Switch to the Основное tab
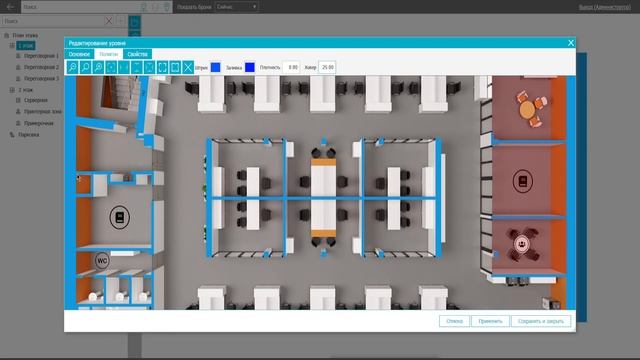 pos(79,54)
